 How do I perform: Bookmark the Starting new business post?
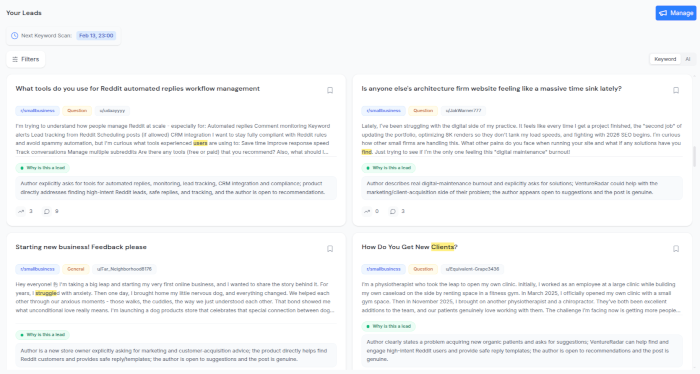(330, 249)
